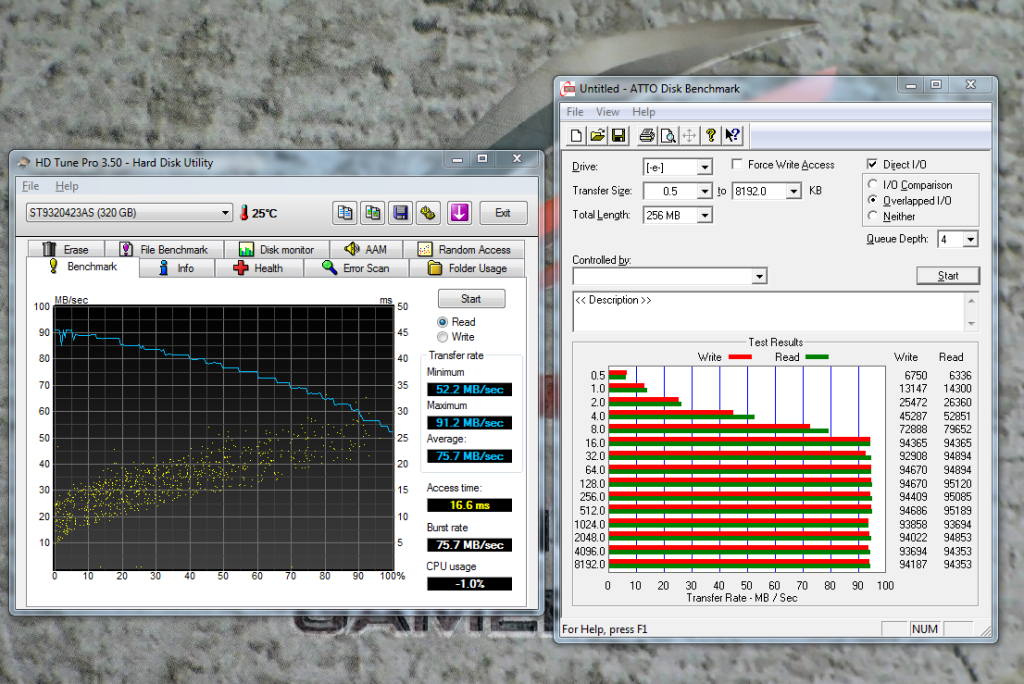Viewport: 1024px width, 684px height.
Task: Select the I/O Comparison radio option
Action: (x=874, y=185)
